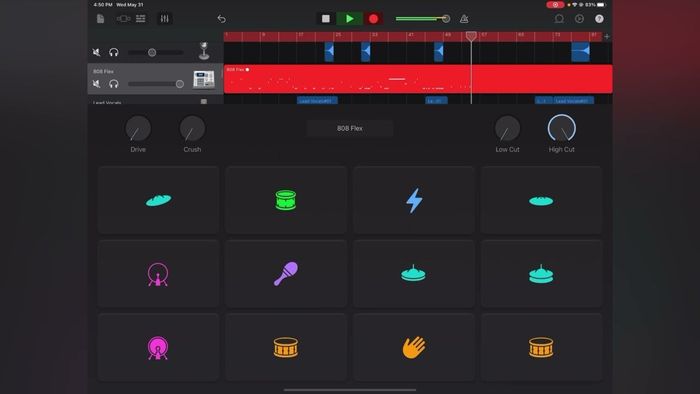Tap the hi-hat pad beside the maraca

(x=414, y=274)
